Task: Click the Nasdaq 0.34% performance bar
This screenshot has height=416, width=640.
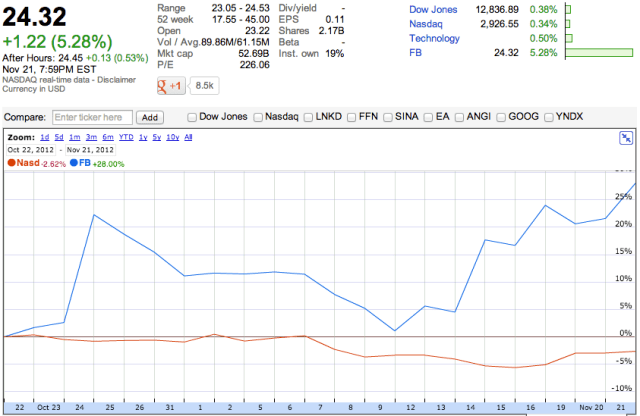Action: (568, 24)
